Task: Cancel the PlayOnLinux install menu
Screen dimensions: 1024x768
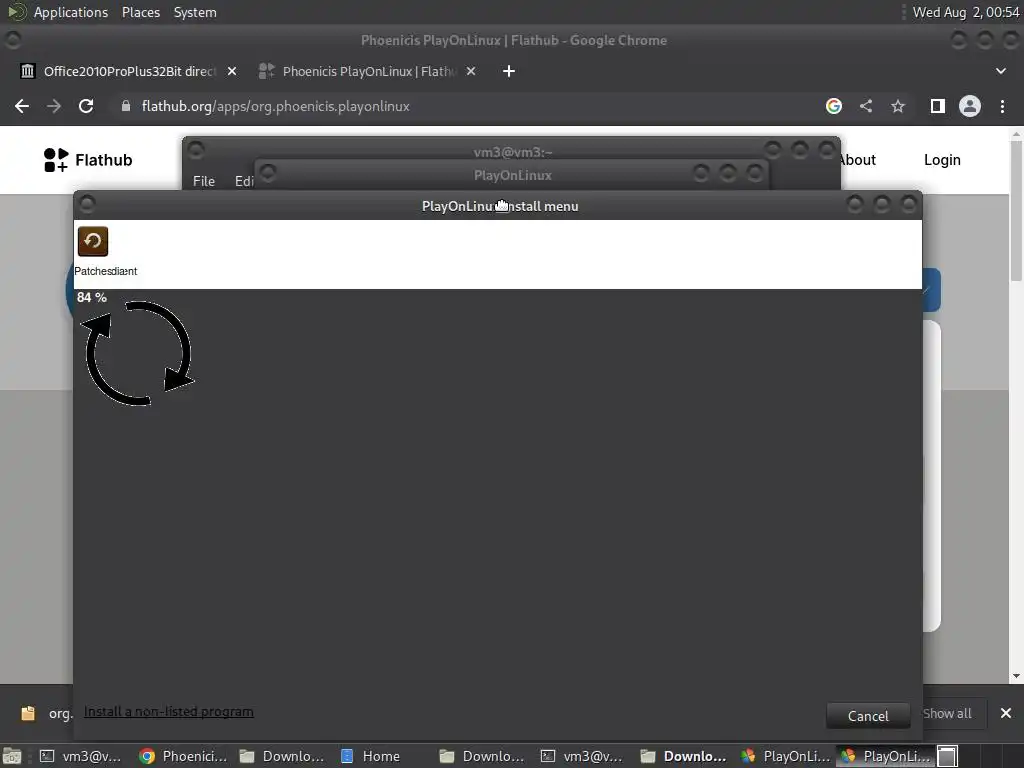Action: (868, 716)
